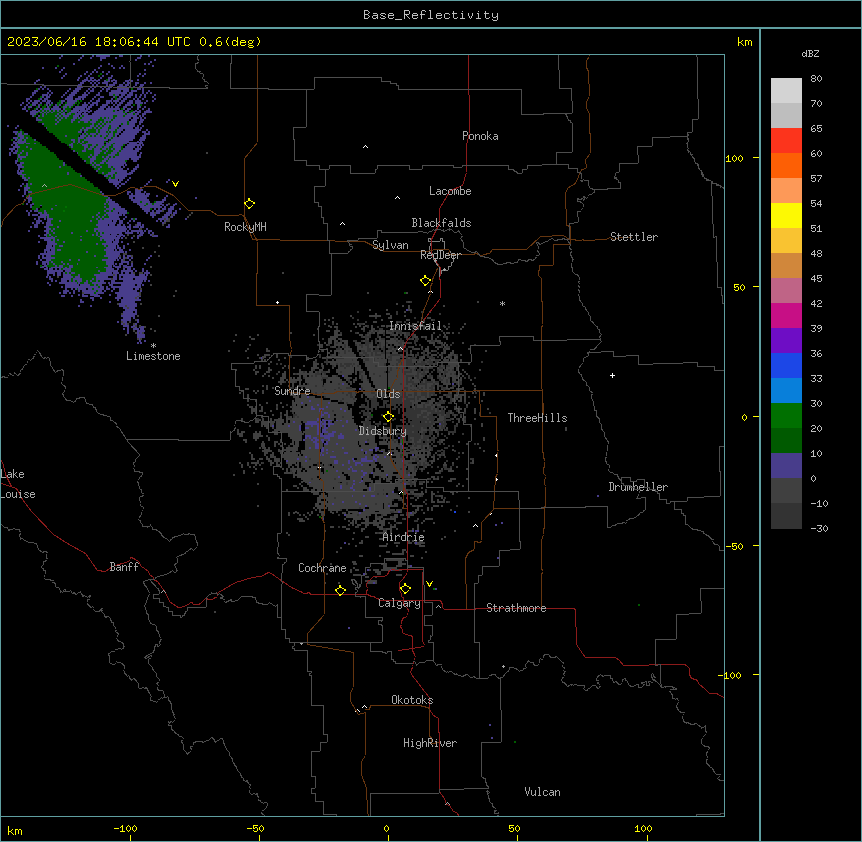
Task: Click the Sylvan label
Action: 390,245
